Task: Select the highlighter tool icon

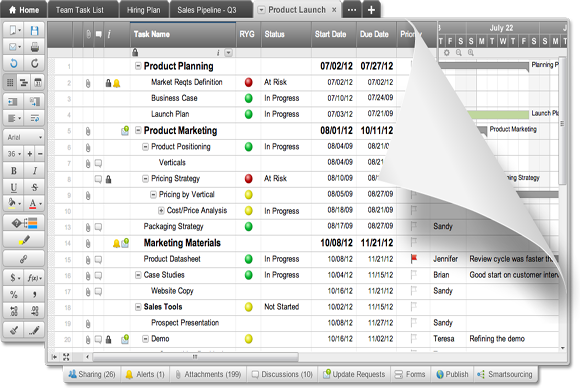Action: pos(24,241)
